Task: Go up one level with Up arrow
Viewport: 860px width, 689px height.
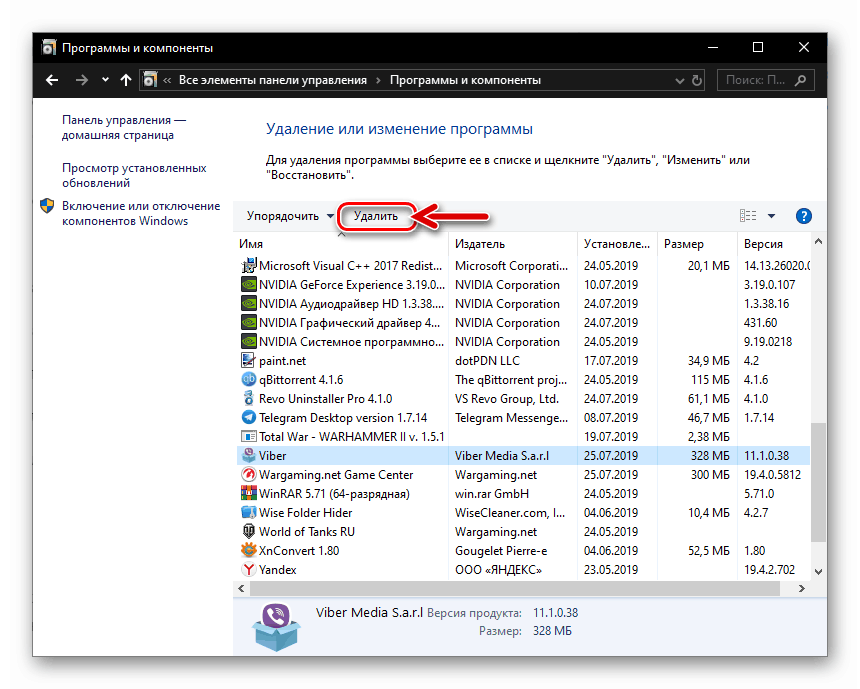Action: 126,80
